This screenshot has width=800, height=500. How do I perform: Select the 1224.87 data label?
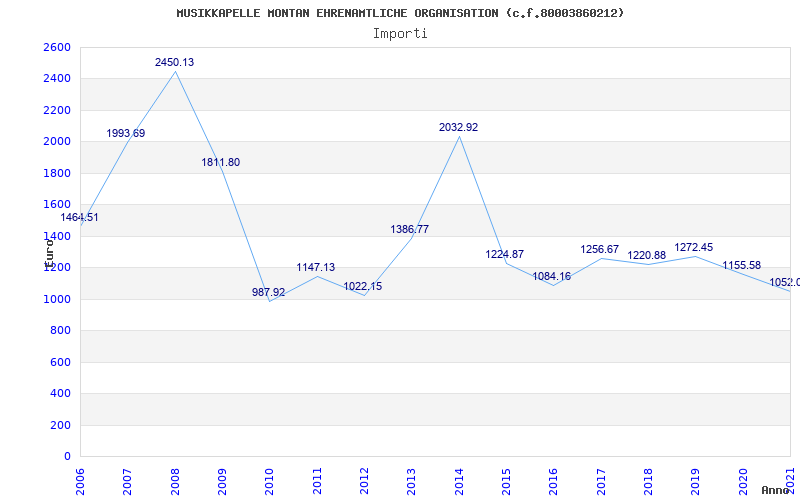(x=505, y=254)
